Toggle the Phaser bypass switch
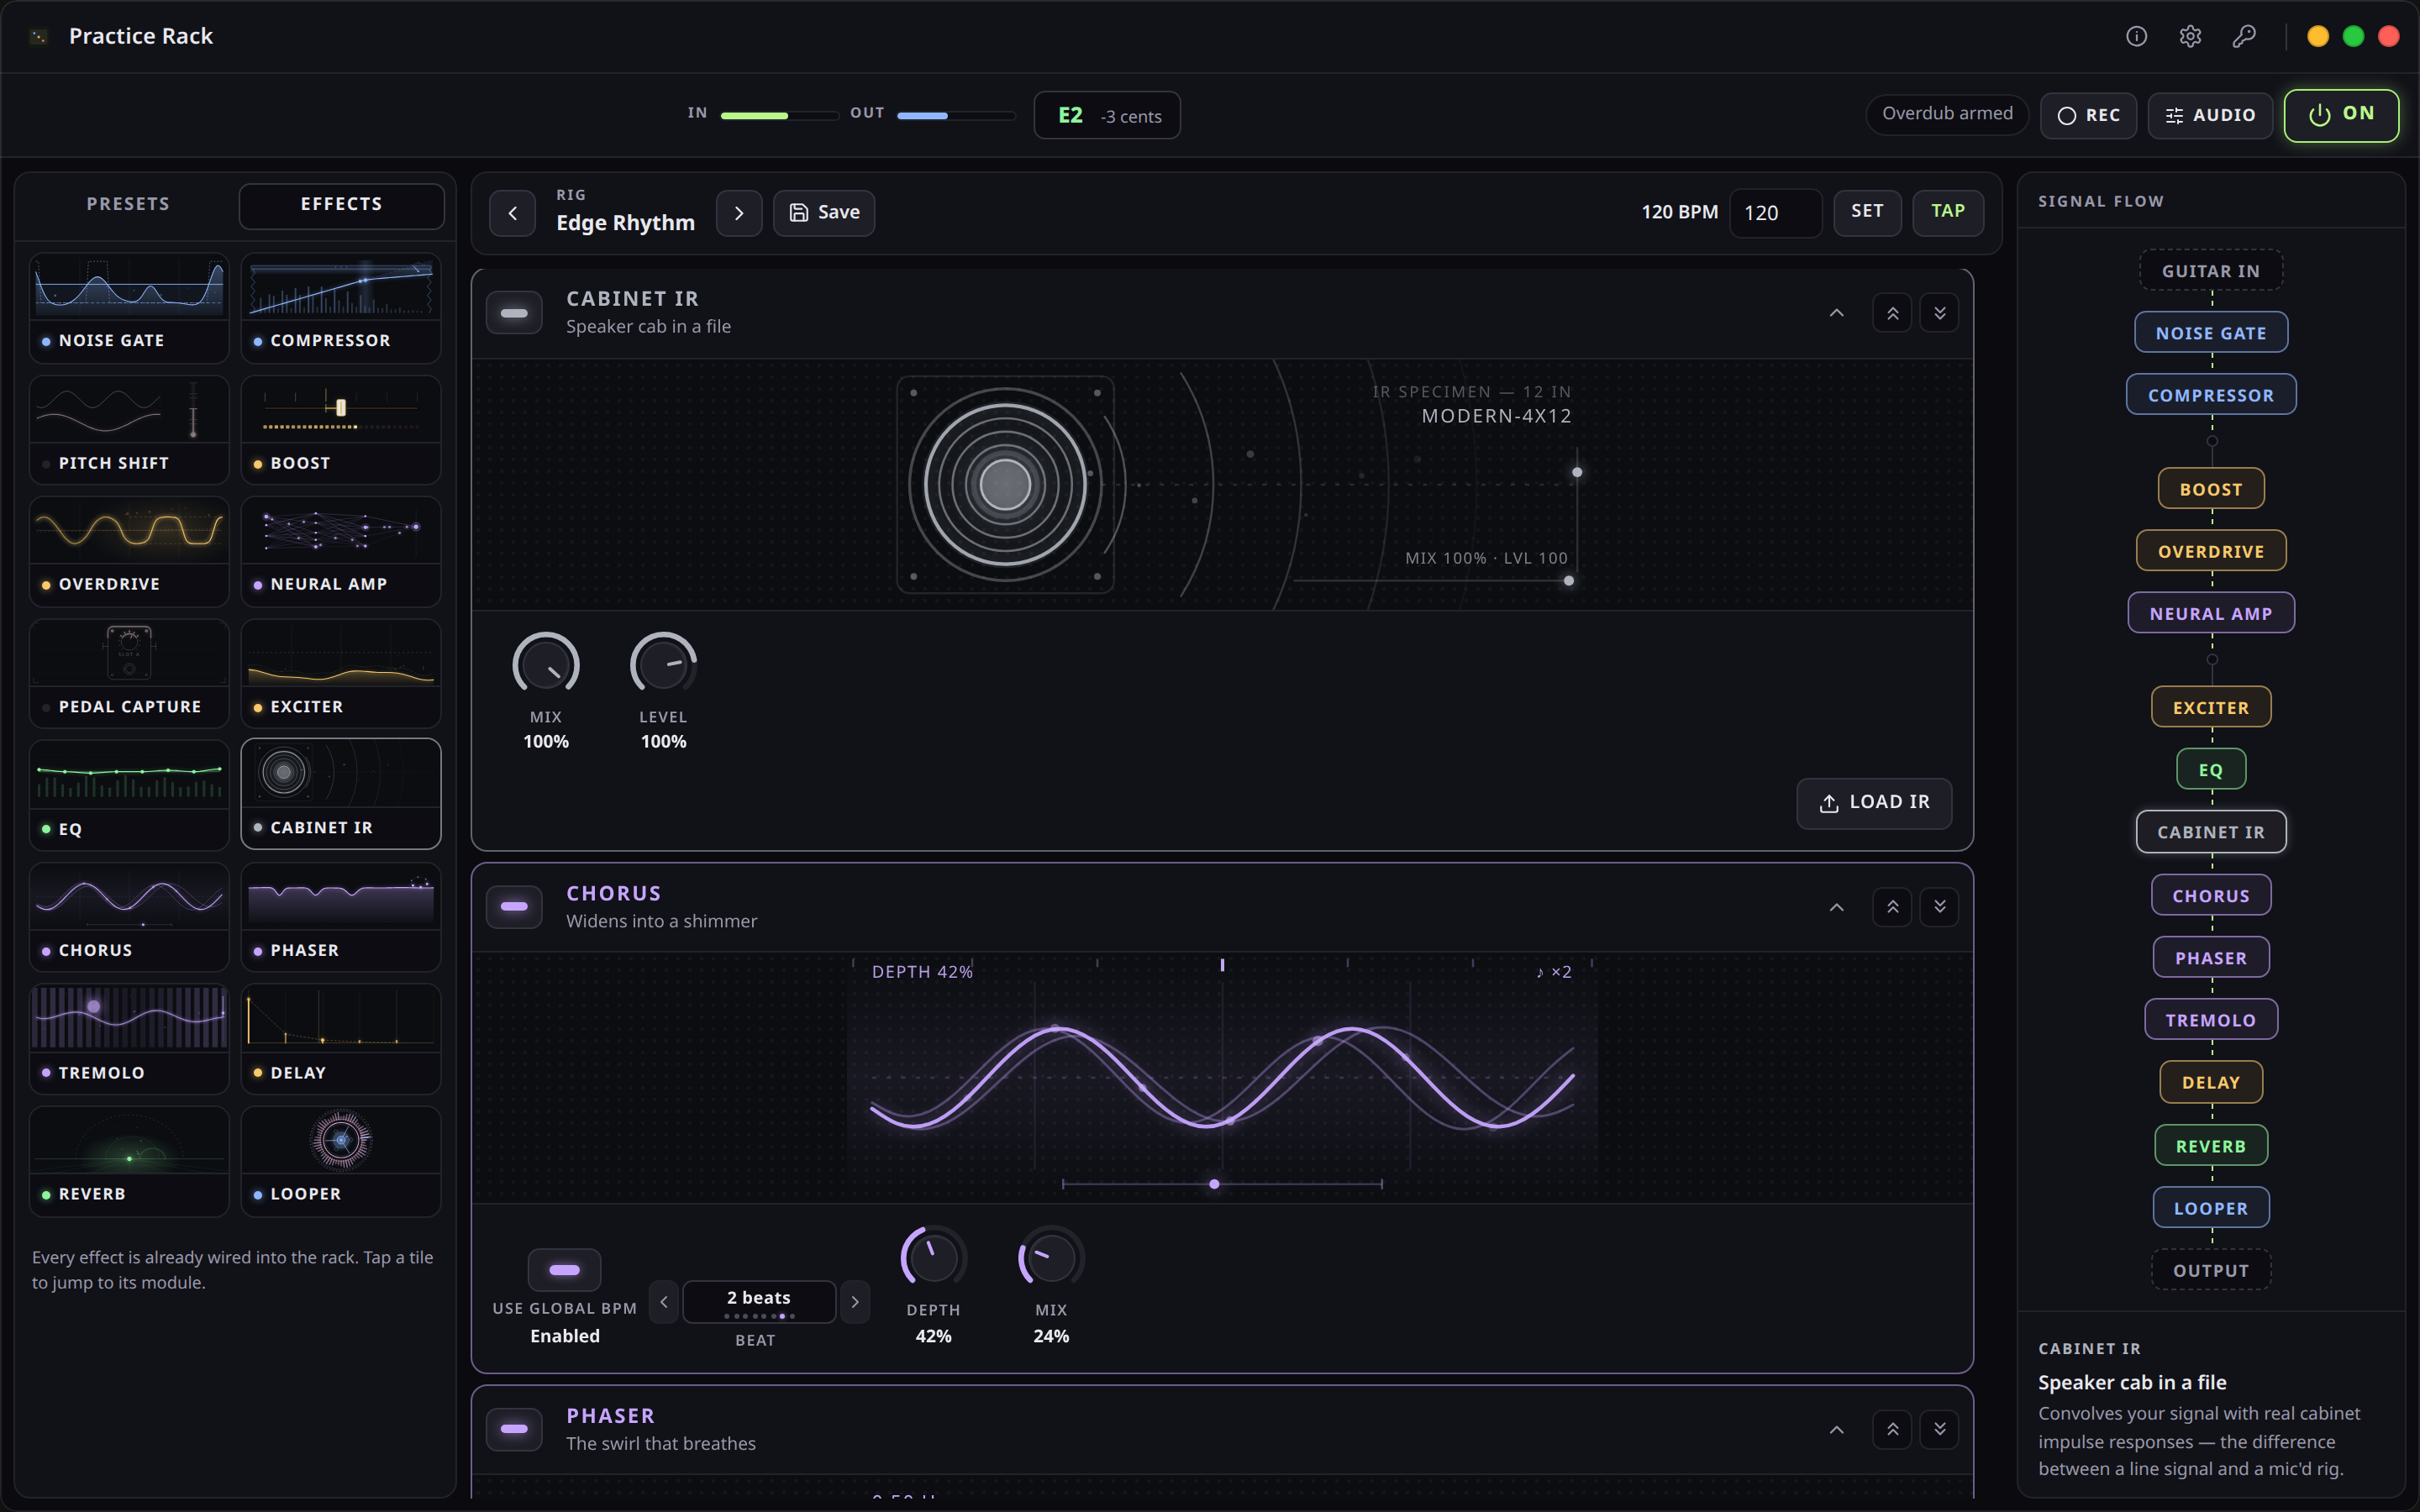Viewport: 2420px width, 1512px height. (x=514, y=1430)
